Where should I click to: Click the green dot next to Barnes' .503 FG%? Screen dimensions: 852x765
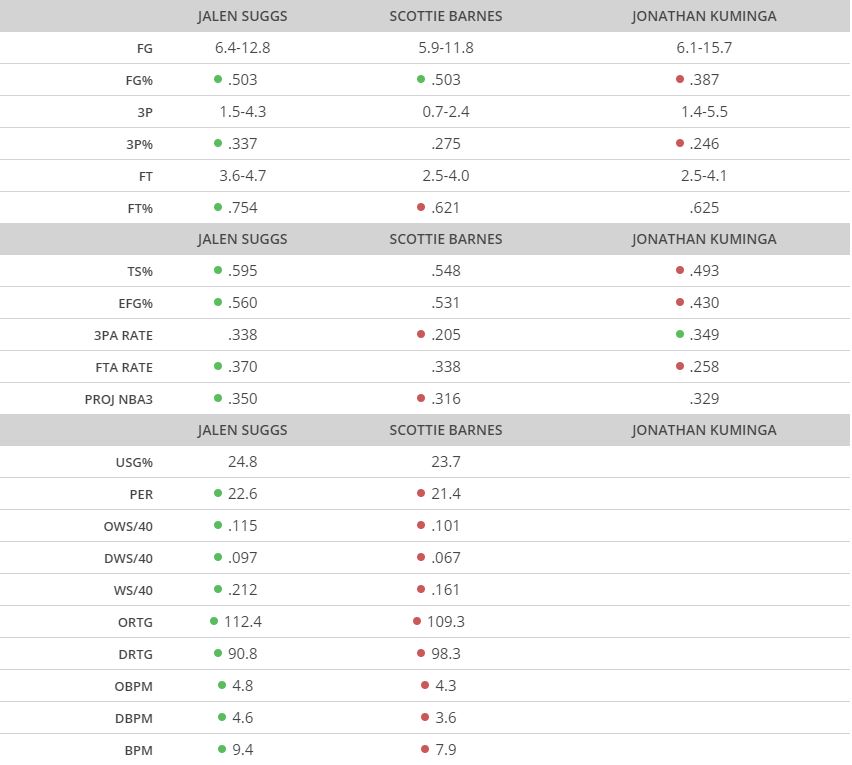(421, 80)
